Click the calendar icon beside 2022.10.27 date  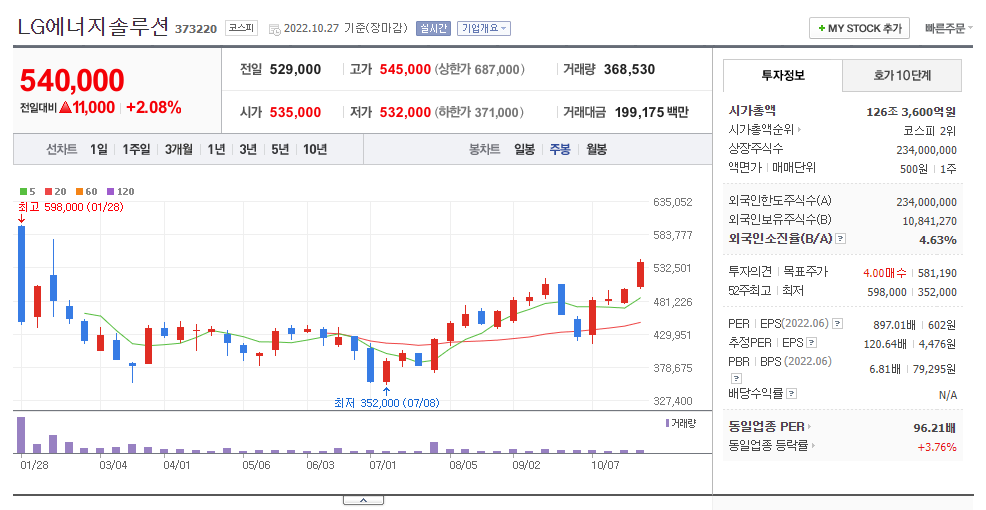coord(274,29)
